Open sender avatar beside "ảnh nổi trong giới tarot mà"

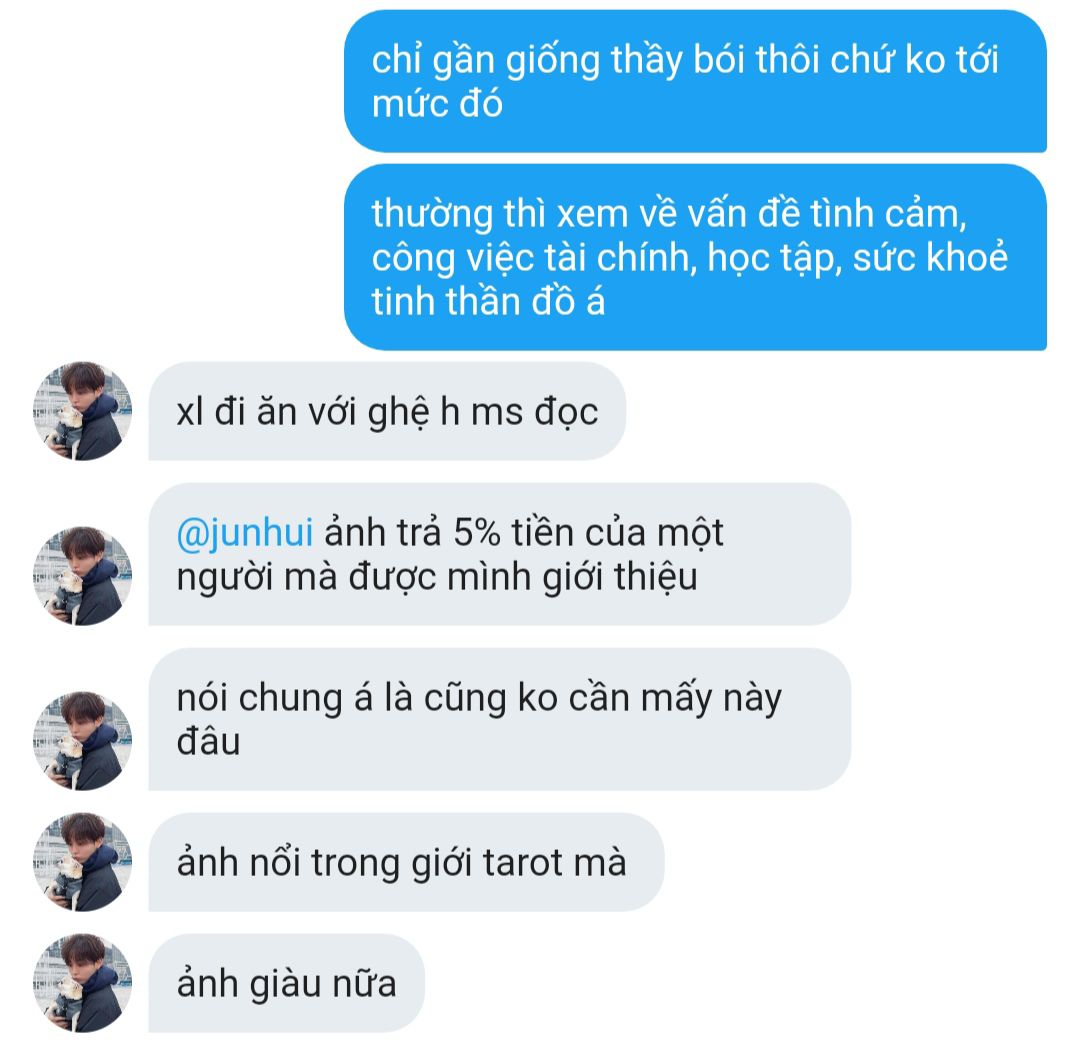[83, 862]
